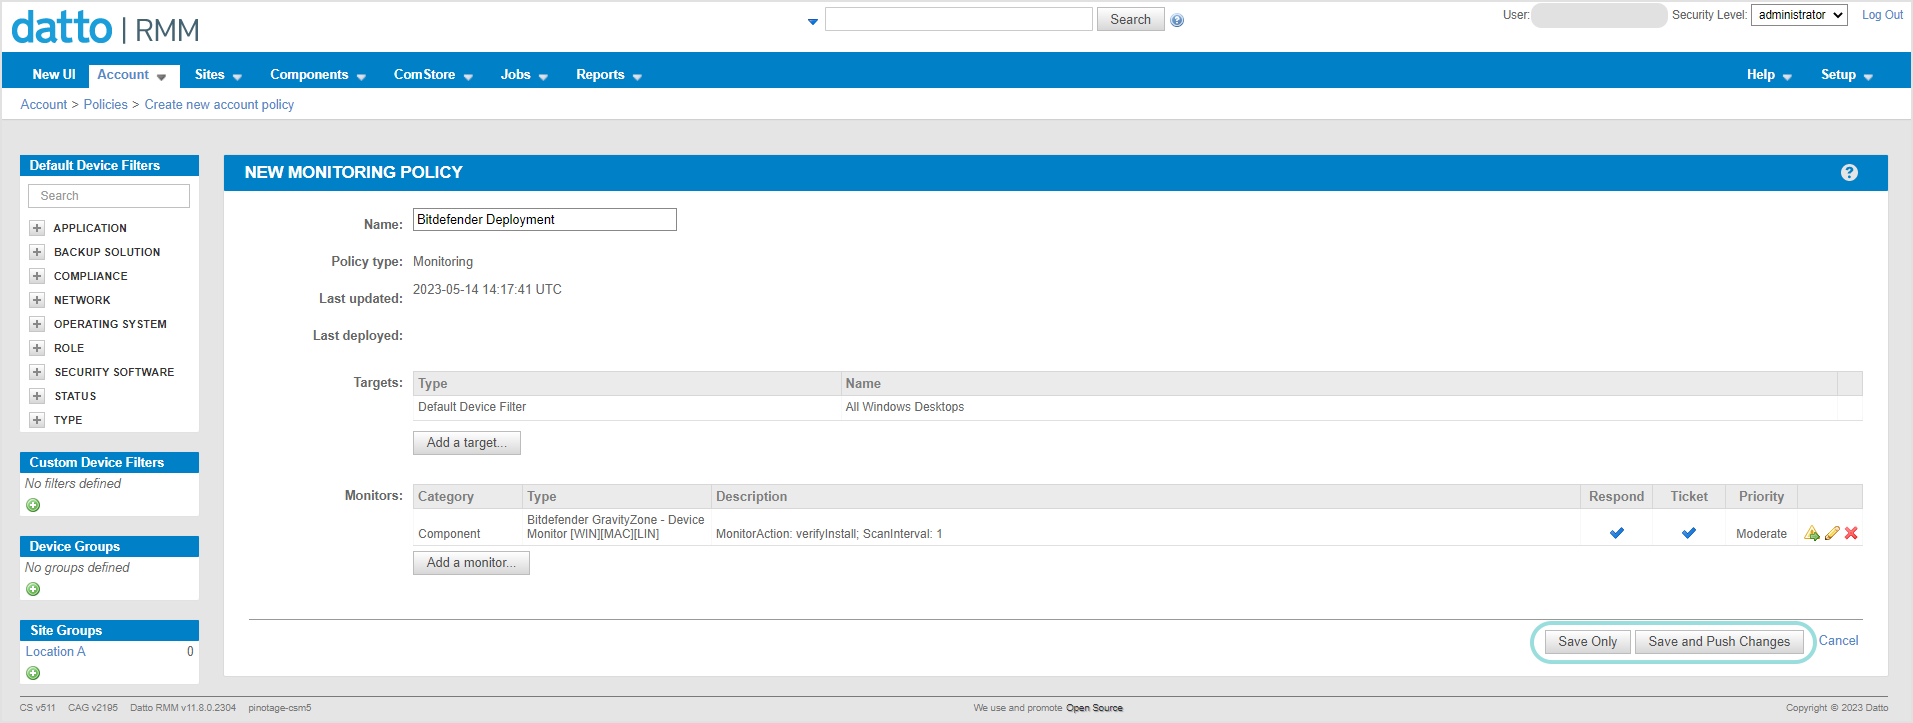The image size is (1913, 723).
Task: Click the Add a monitor button
Action: click(x=471, y=563)
